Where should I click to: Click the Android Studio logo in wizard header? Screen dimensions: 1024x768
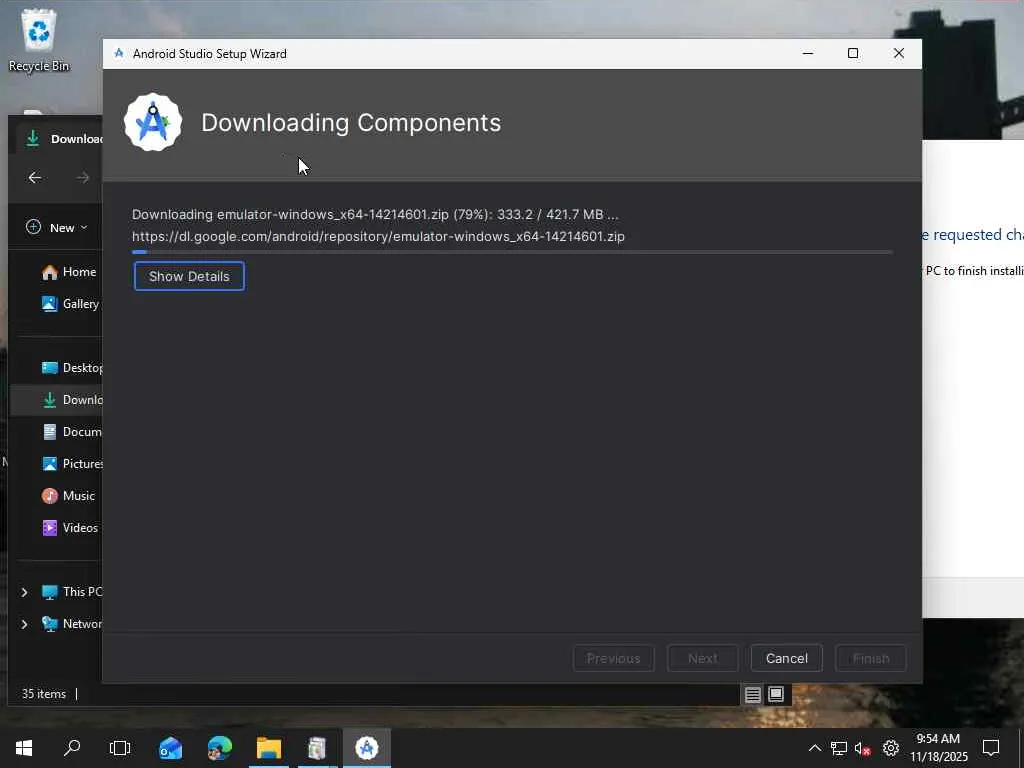pos(153,123)
